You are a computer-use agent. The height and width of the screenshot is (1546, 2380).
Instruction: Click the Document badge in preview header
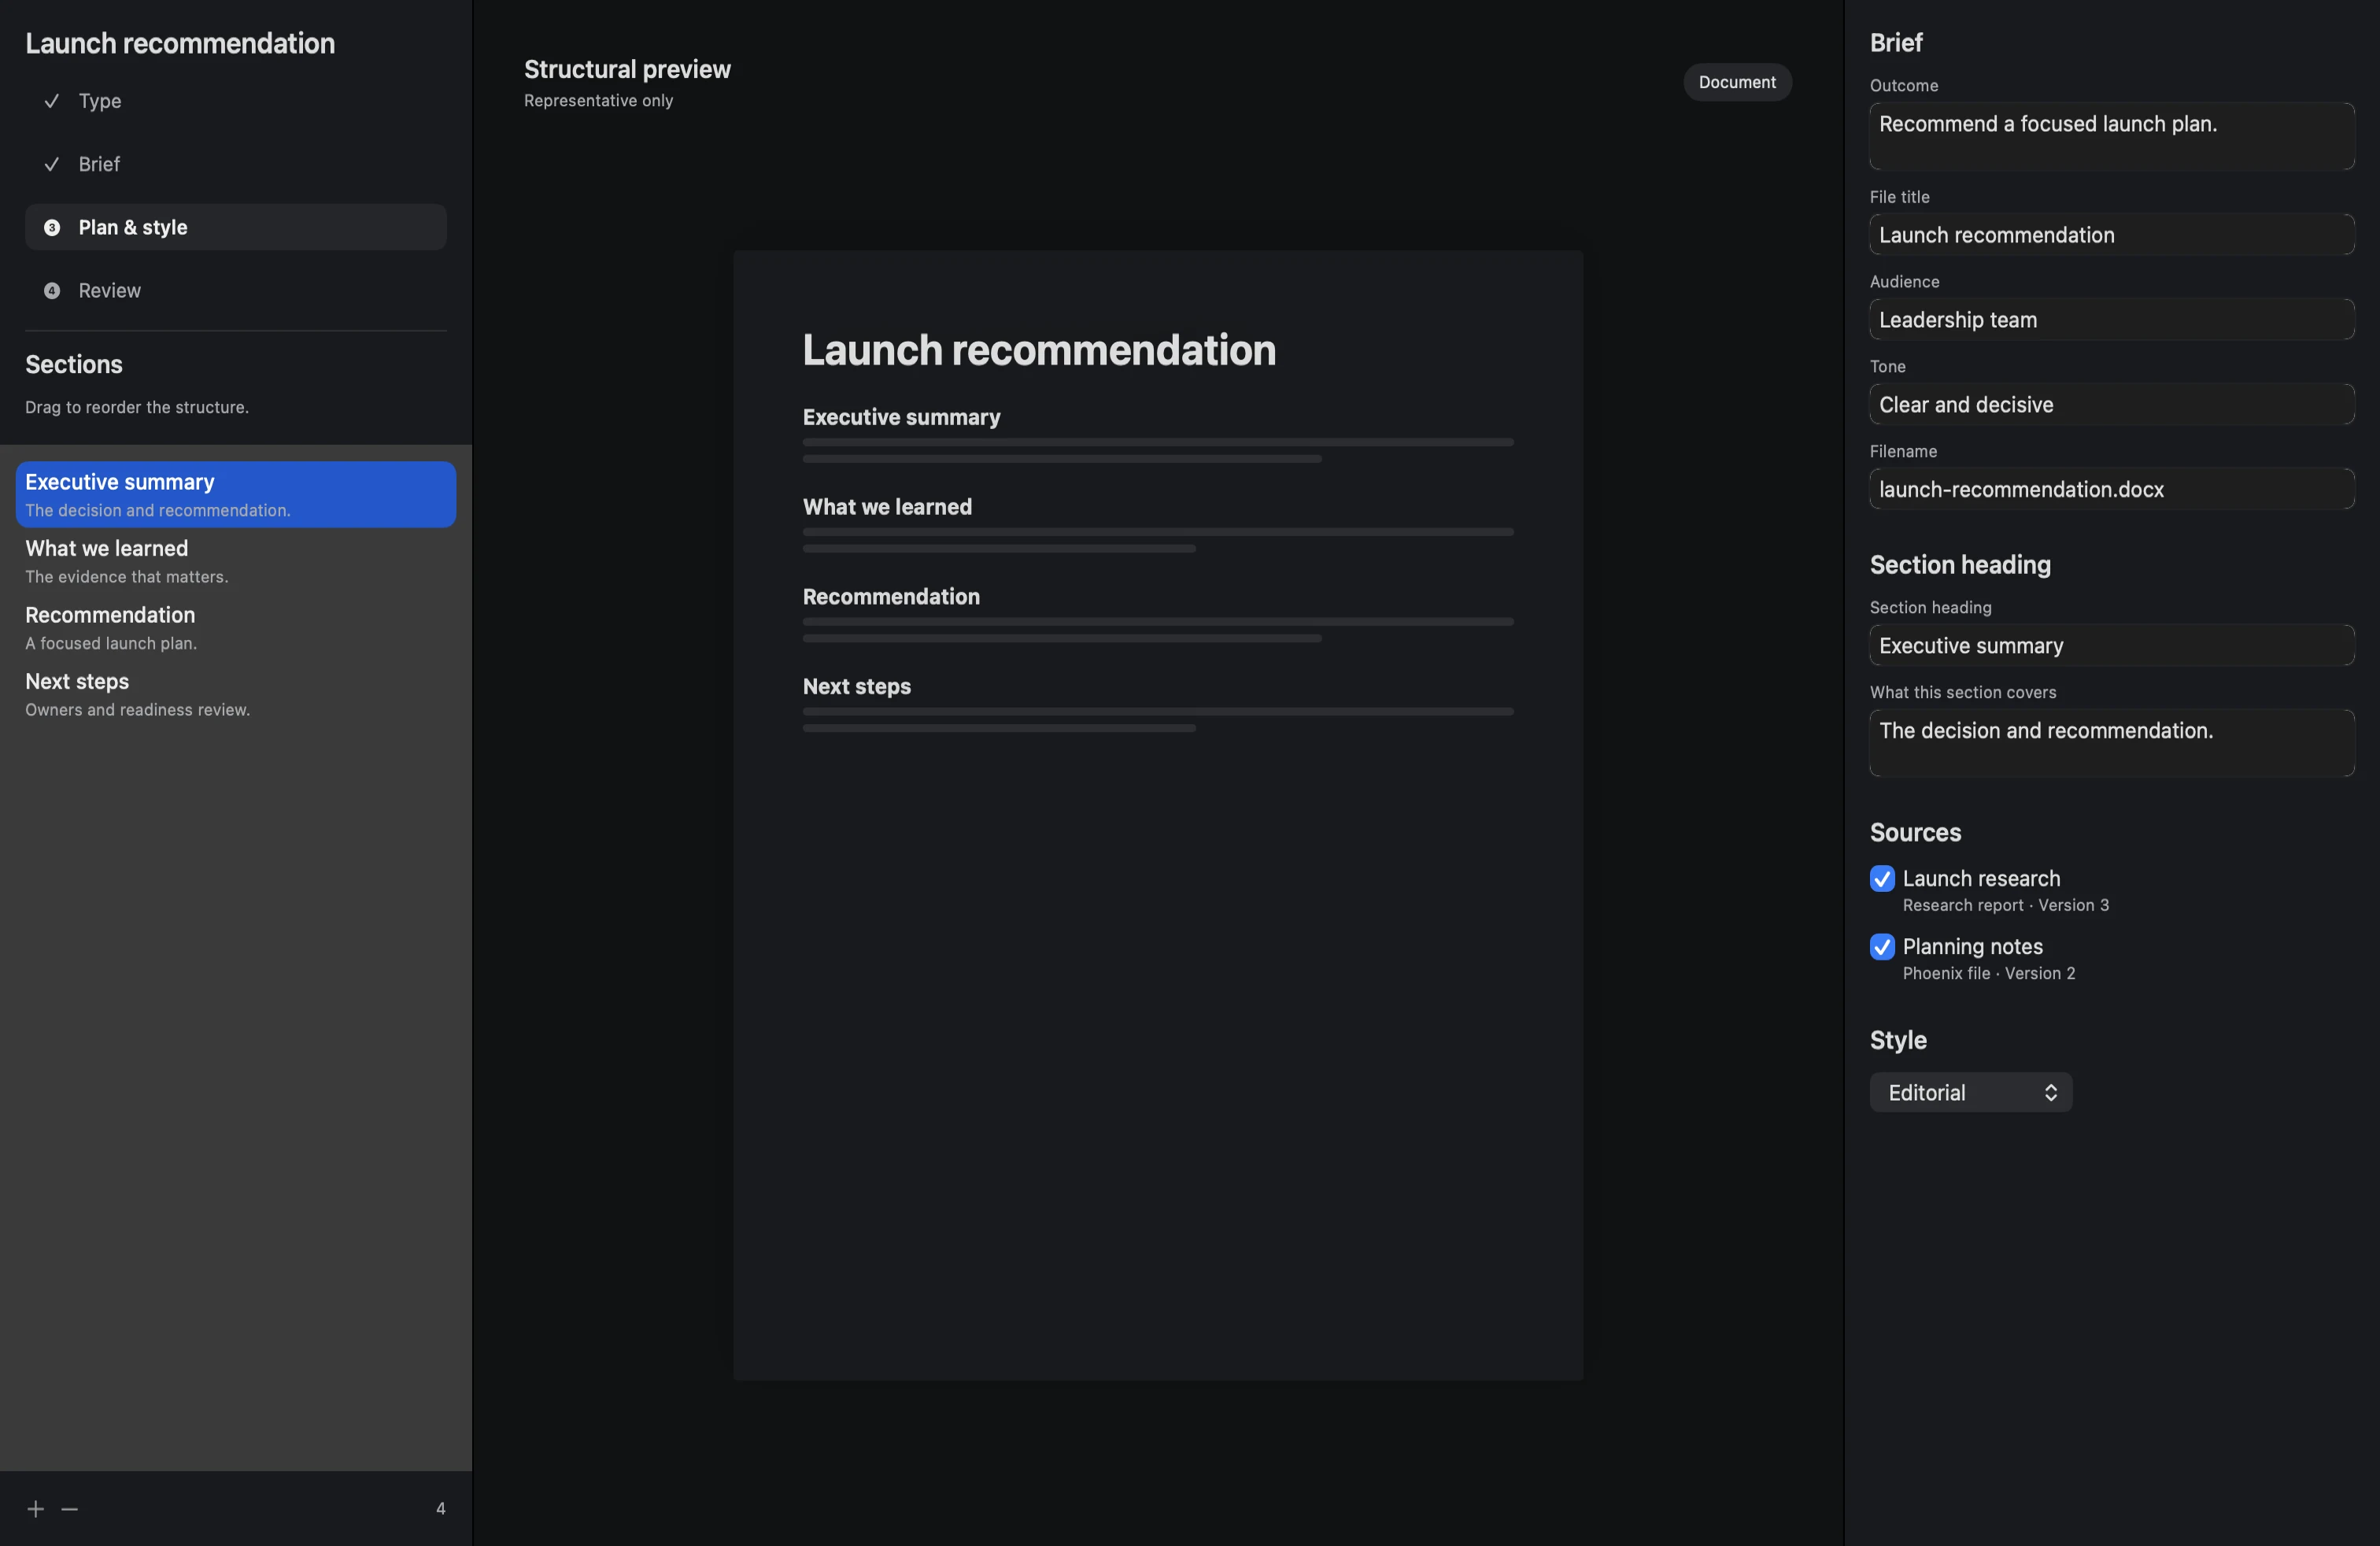click(x=1737, y=82)
